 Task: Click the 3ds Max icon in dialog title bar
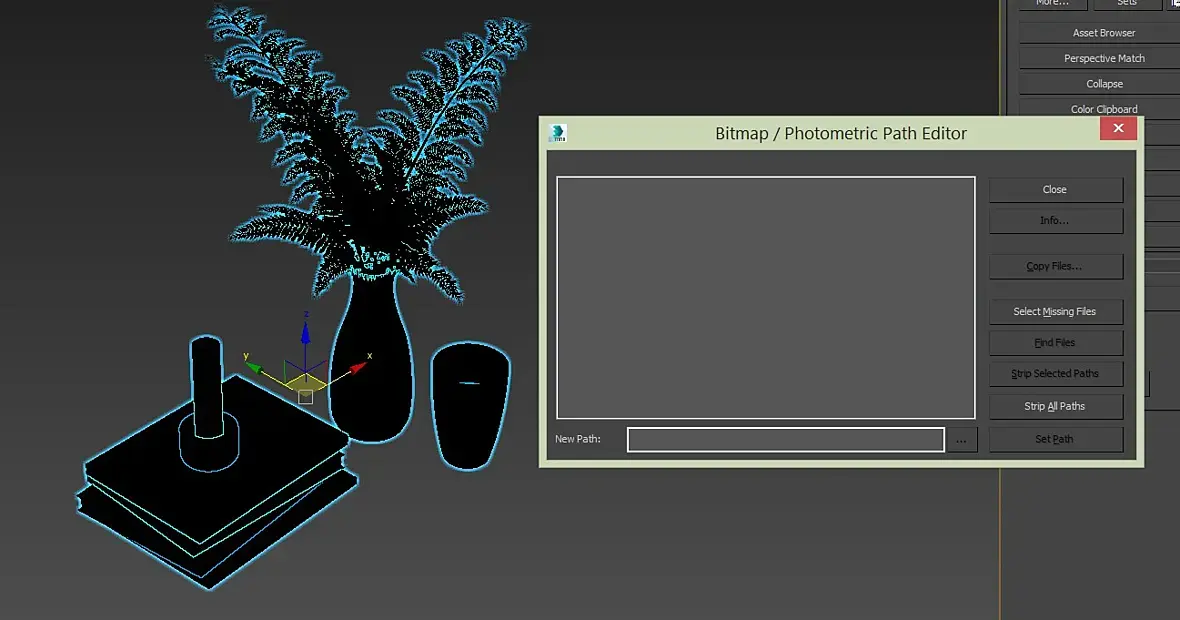coord(558,133)
